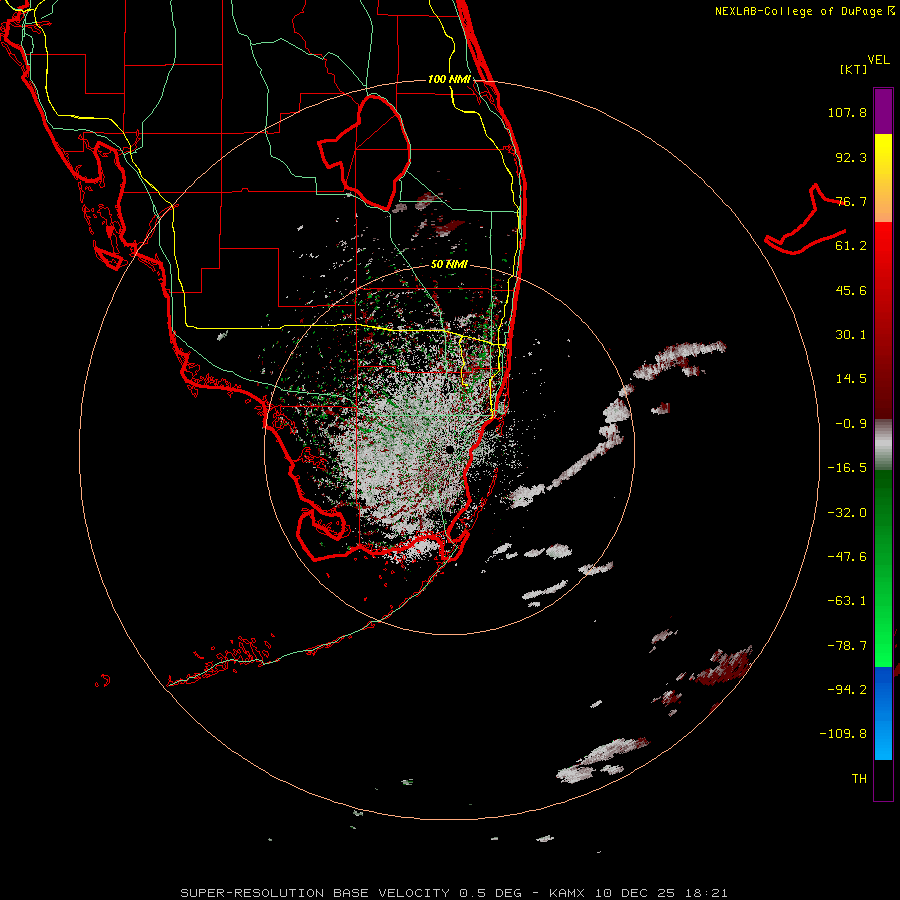The image size is (900, 900).
Task: Click the 45.6 velocity scale value
Action: (x=851, y=290)
